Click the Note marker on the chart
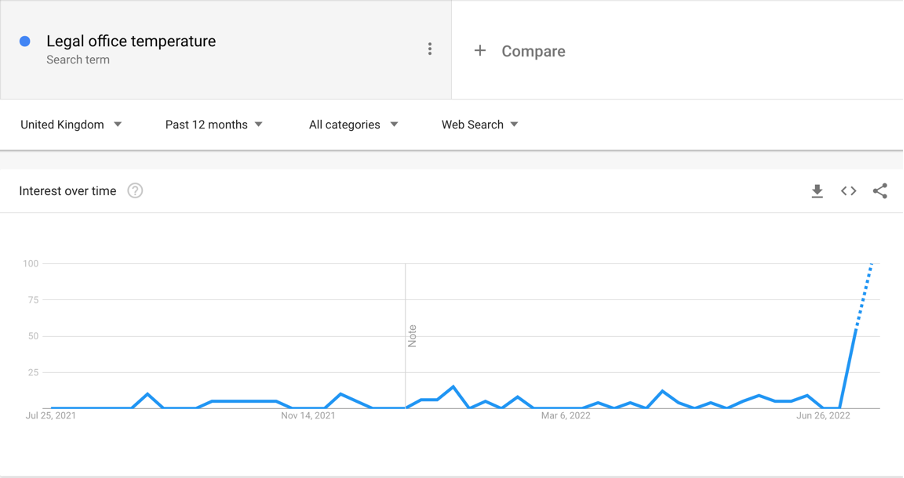904x478 pixels. pos(412,336)
